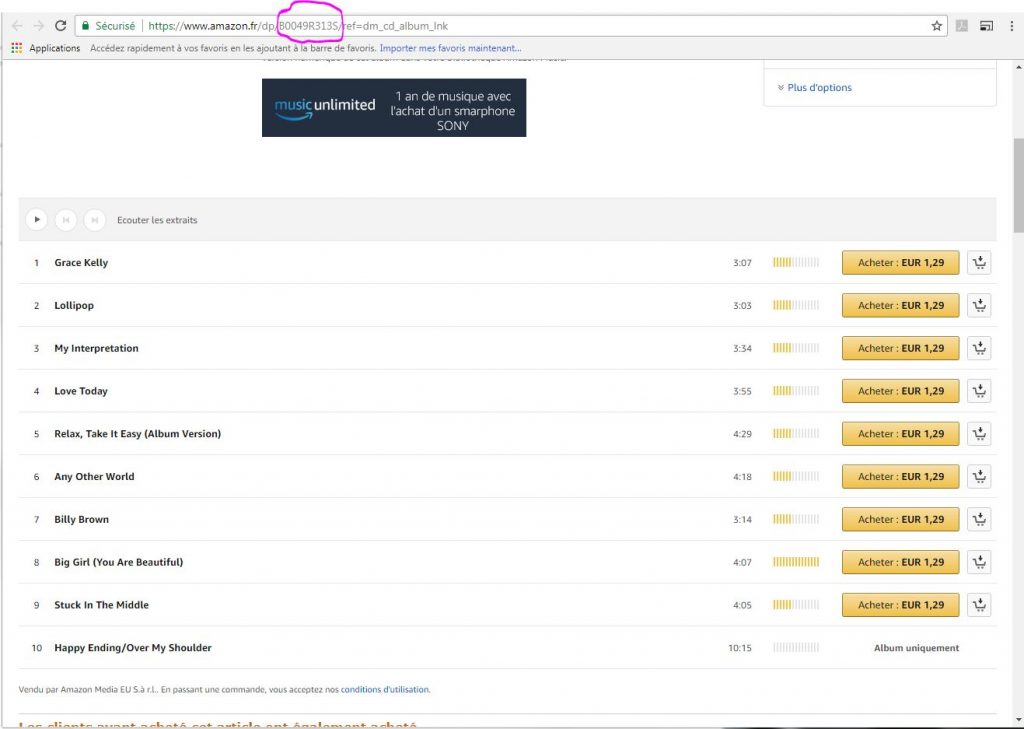Click Importer mes favoris maintenant link
The height and width of the screenshot is (729, 1024).
pyautogui.click(x=450, y=48)
